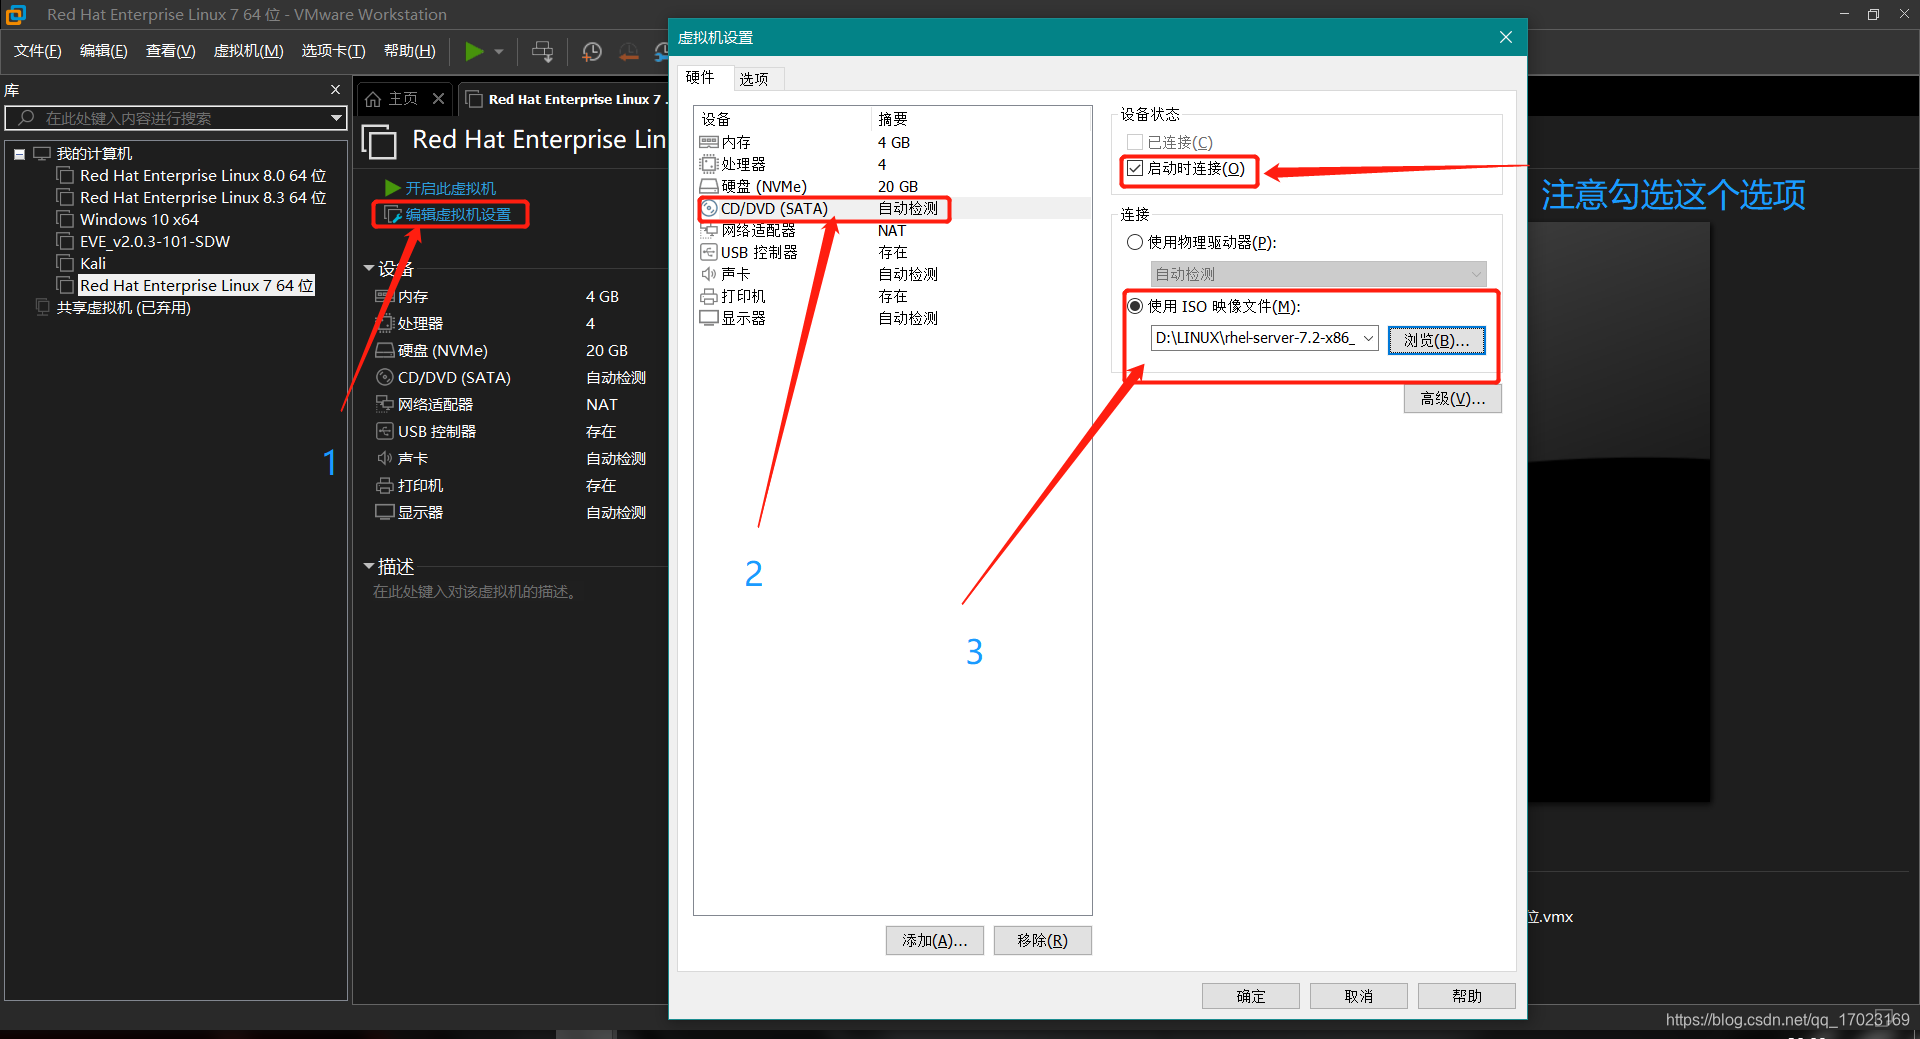Click 添加(A)... button
Image resolution: width=1920 pixels, height=1039 pixels.
[934, 940]
